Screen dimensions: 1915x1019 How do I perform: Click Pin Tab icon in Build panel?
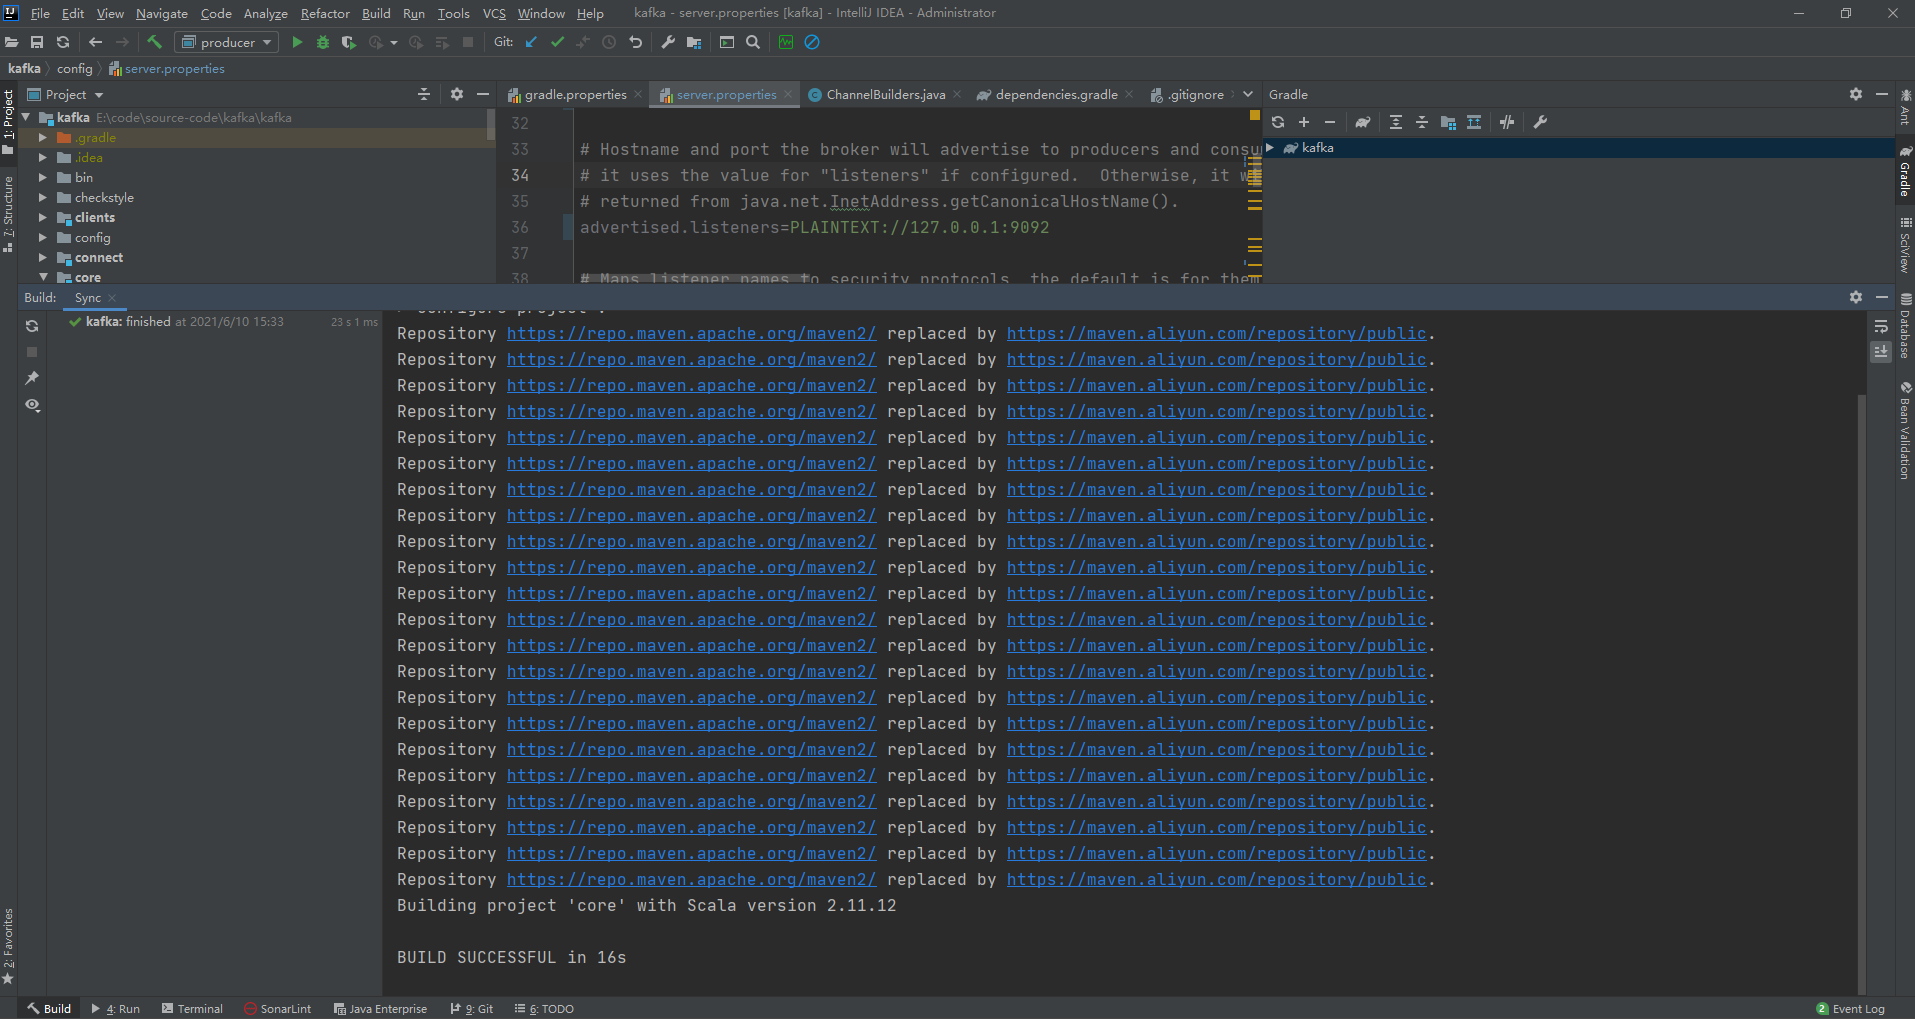[32, 378]
